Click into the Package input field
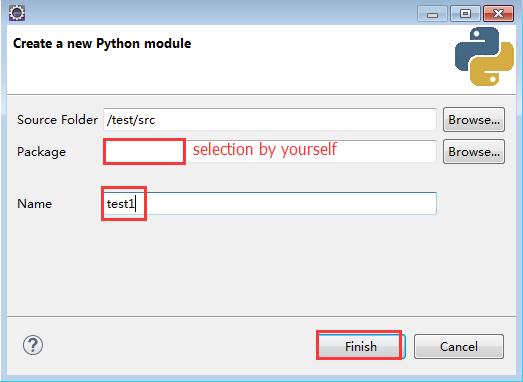 [x=270, y=151]
